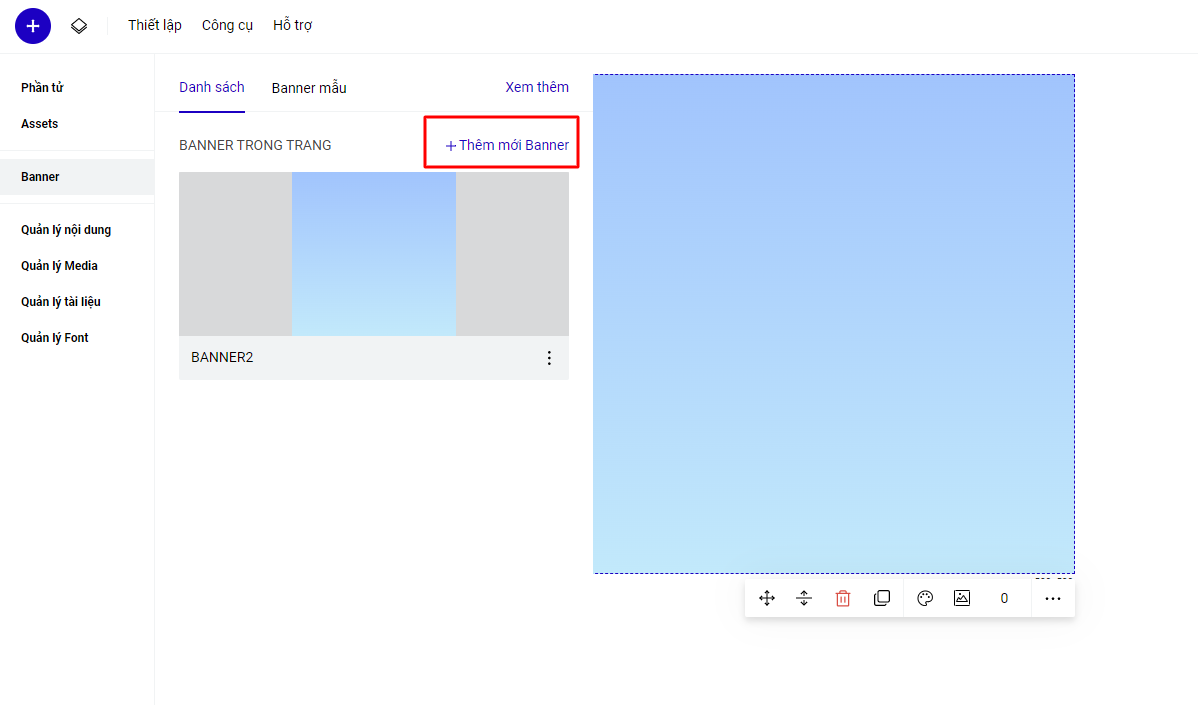
Task: Click the blue plus add button
Action: (33, 26)
